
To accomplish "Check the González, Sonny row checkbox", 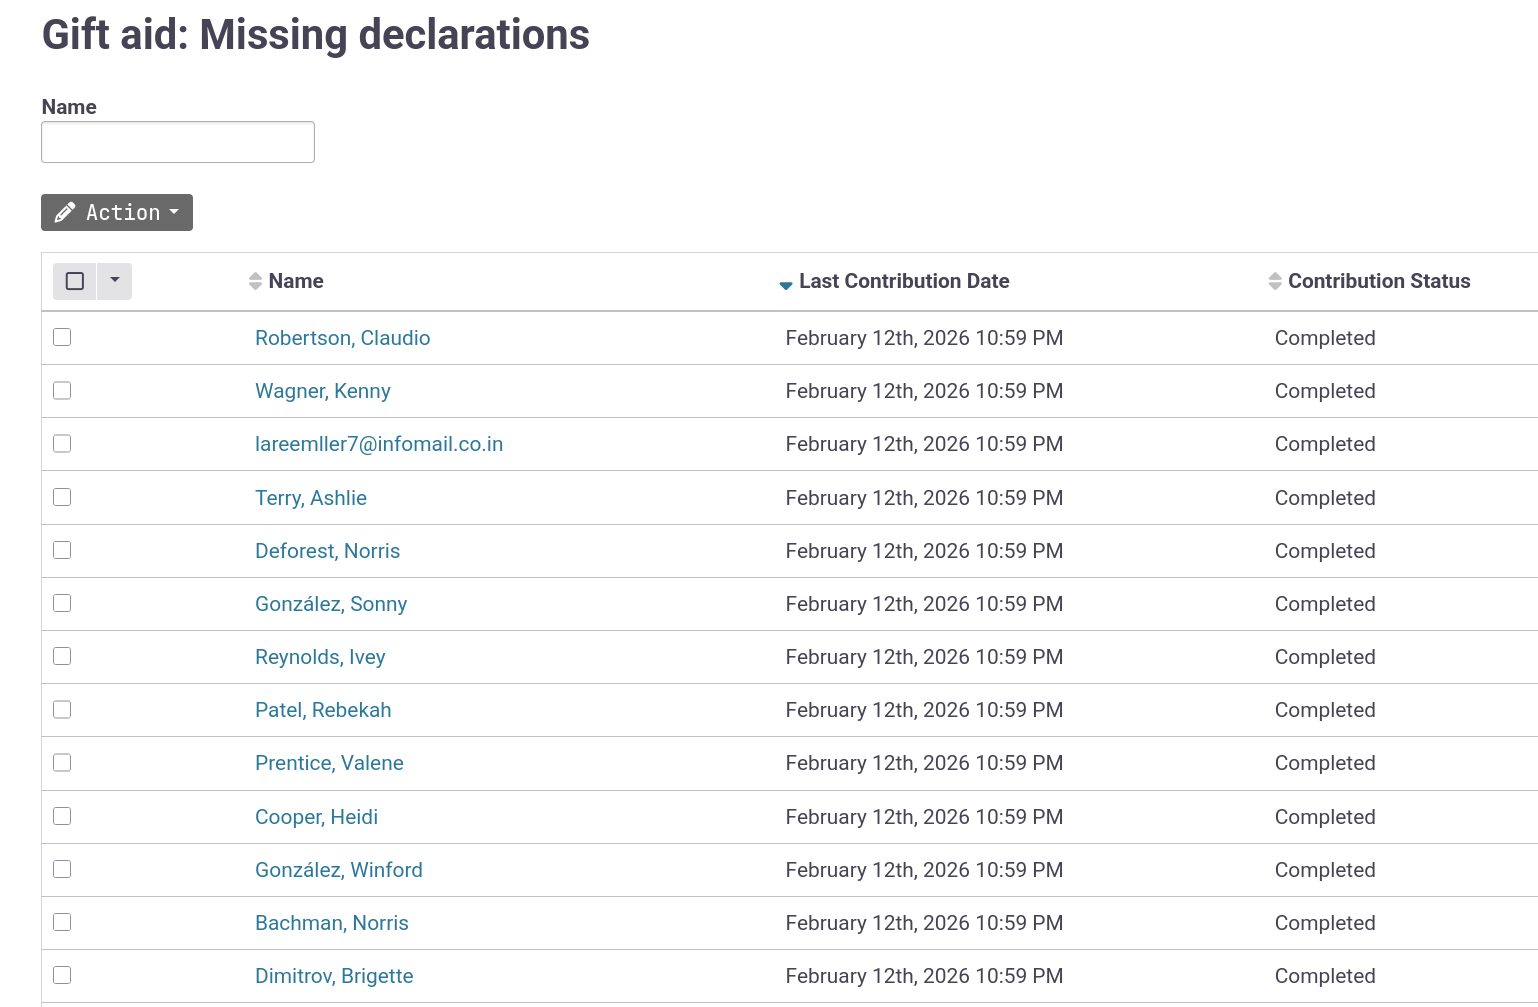I will pos(62,603).
